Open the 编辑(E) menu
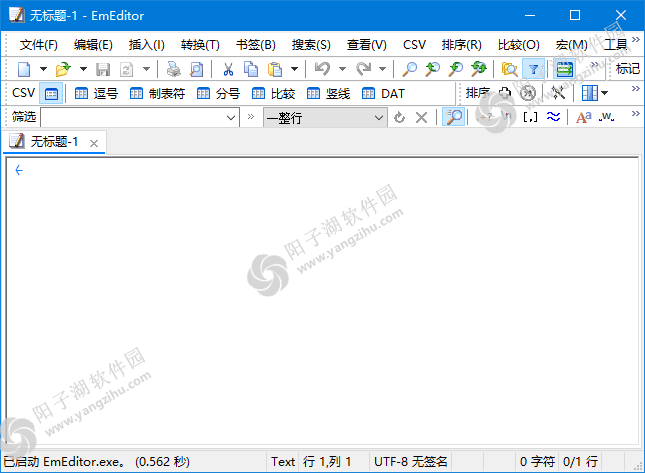Image resolution: width=645 pixels, height=473 pixels. pyautogui.click(x=93, y=44)
